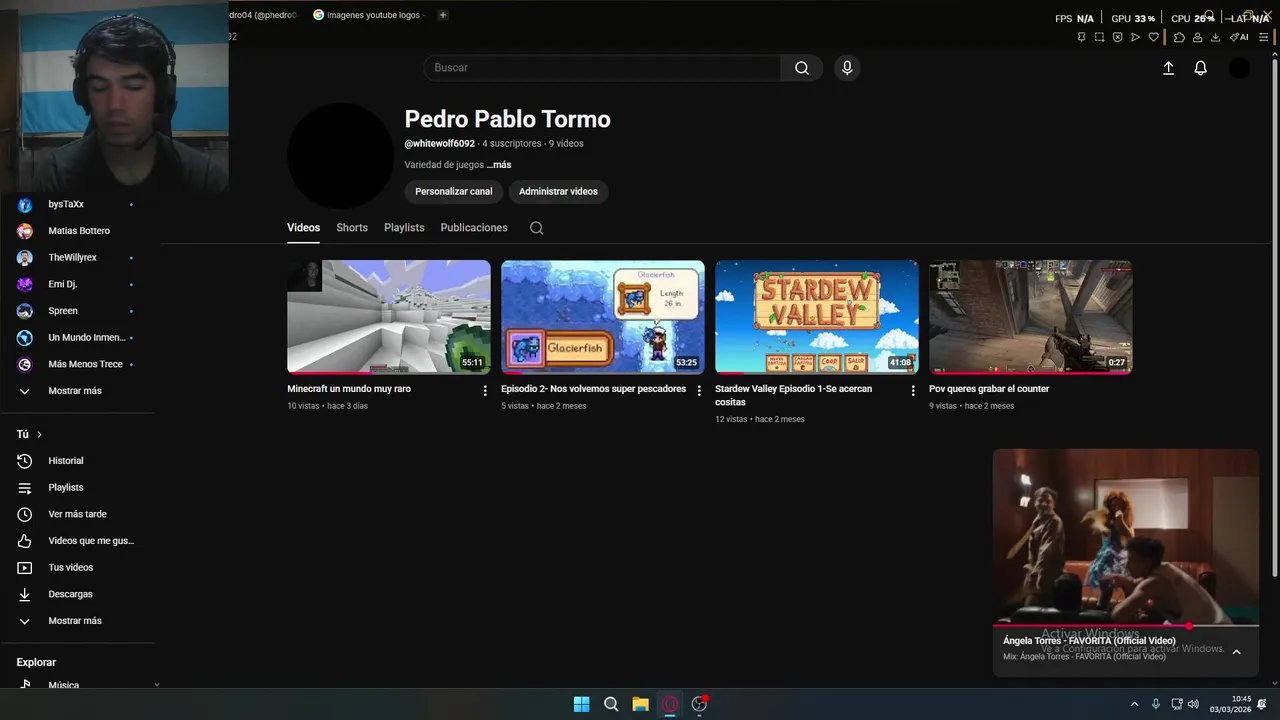Viewport: 1280px width, 720px height.
Task: Open TheWillyrex subscription channel
Action: 75,258
